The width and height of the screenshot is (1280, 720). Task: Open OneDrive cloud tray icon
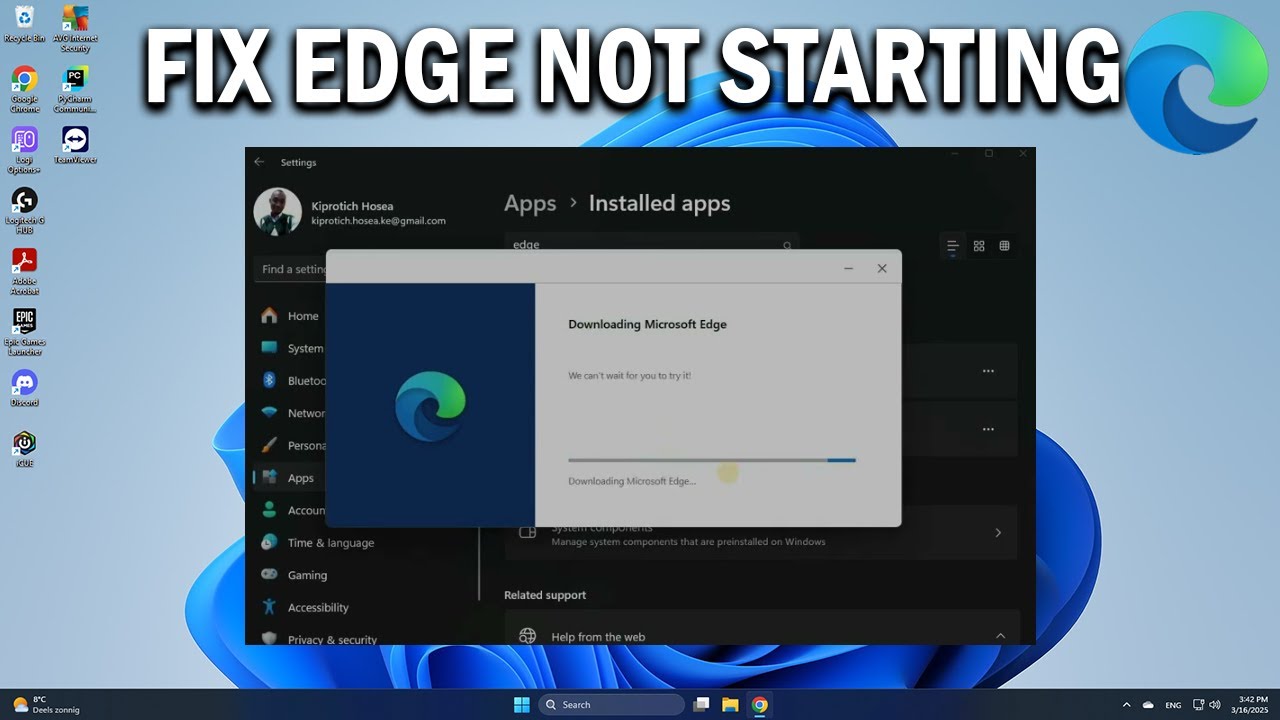click(1148, 705)
